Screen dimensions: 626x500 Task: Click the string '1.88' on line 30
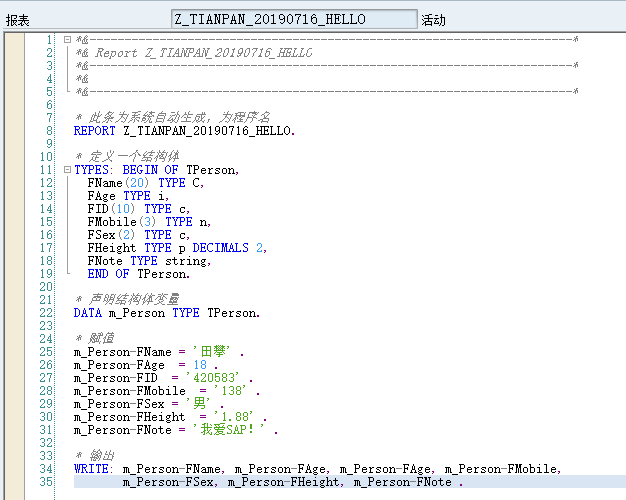(x=234, y=417)
